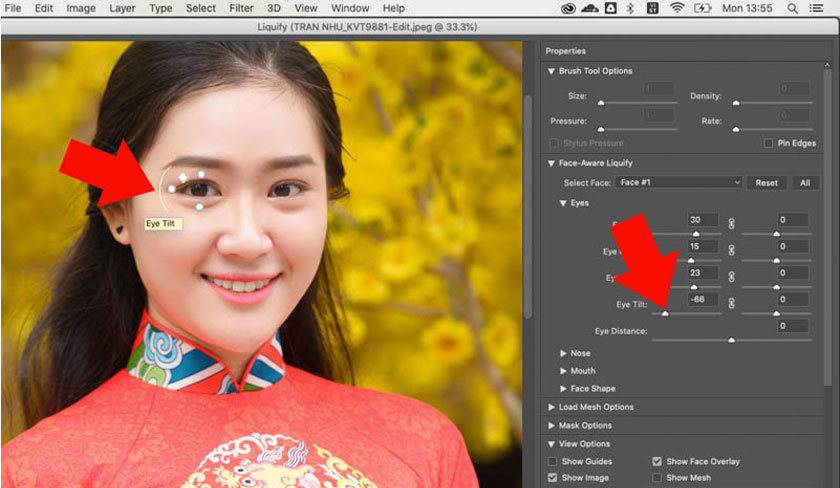Click the link icon beside the 15 value
This screenshot has height=488, width=840.
pyautogui.click(x=731, y=250)
